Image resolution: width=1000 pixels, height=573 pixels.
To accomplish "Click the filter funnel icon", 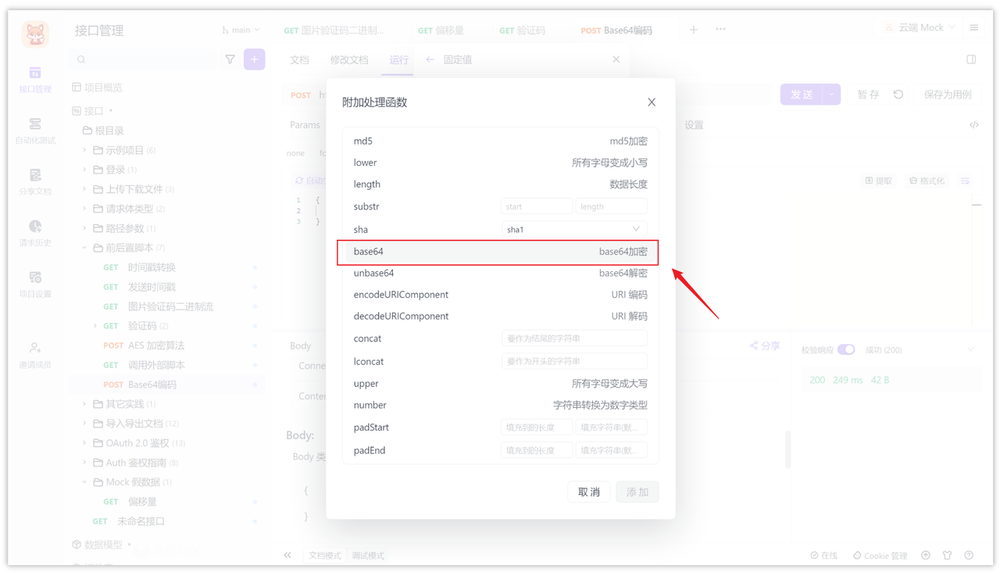I will pyautogui.click(x=230, y=59).
